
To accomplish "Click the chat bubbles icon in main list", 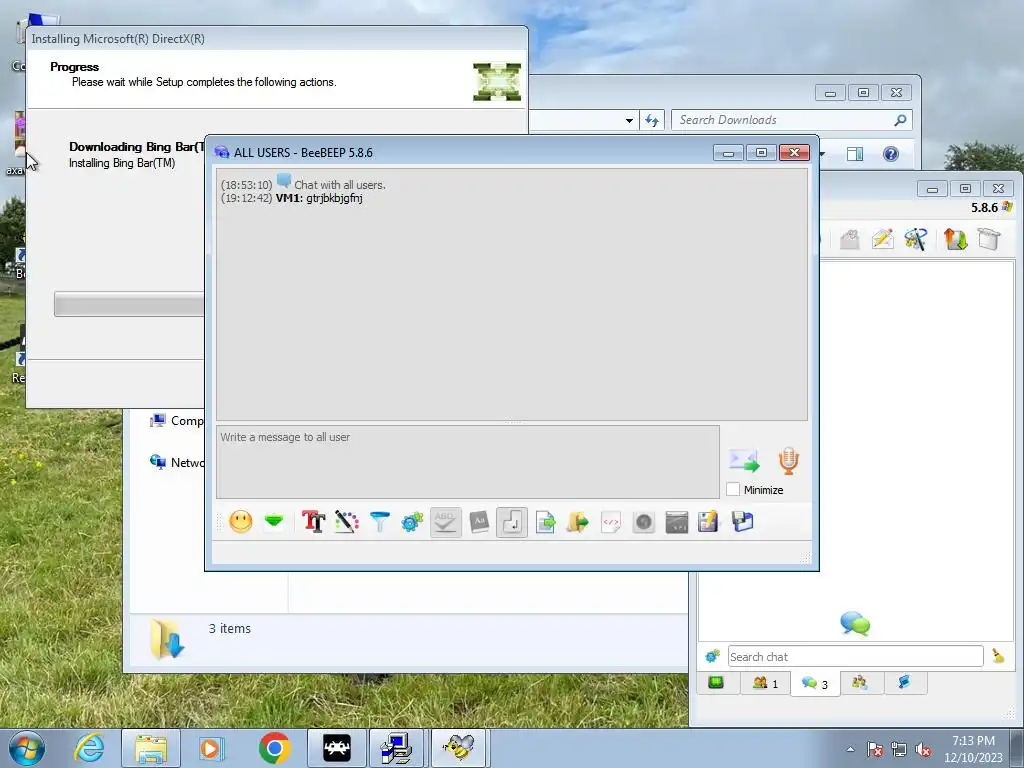I will coord(855,624).
